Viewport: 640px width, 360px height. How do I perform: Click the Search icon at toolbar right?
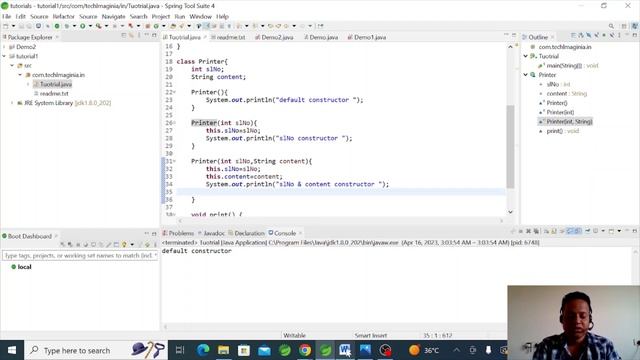point(611,26)
